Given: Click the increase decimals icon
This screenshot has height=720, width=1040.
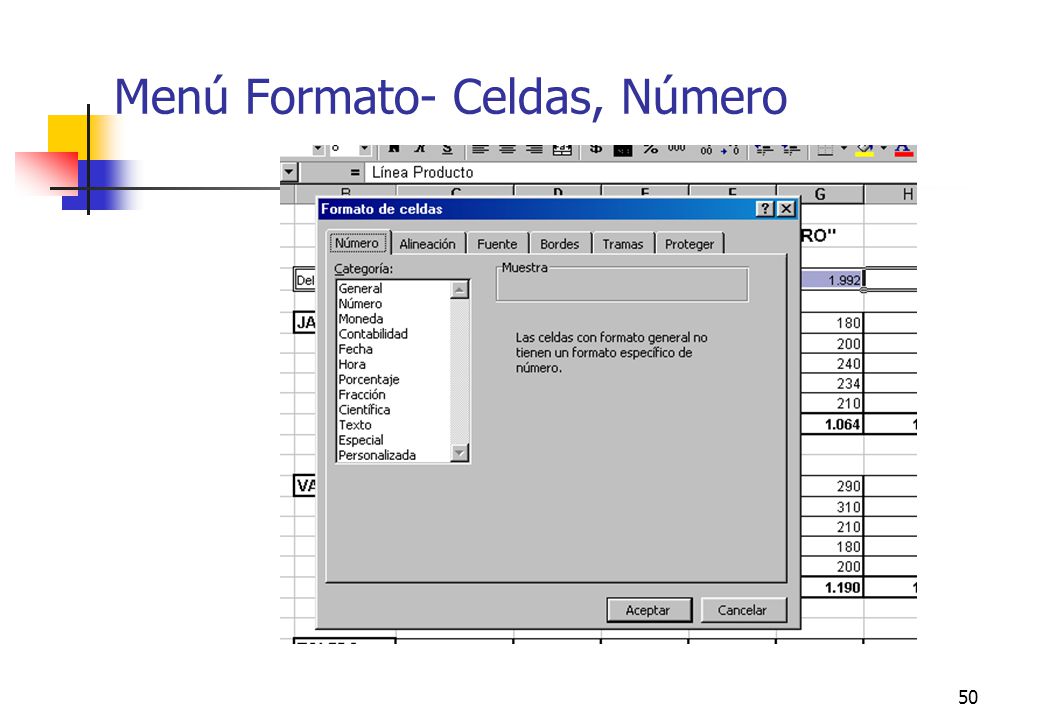Looking at the screenshot, I should [706, 150].
